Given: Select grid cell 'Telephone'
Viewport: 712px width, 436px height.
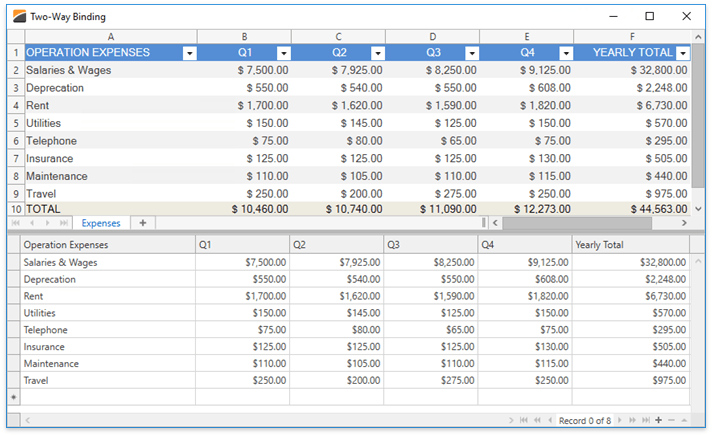Looking at the screenshot, I should (108, 330).
